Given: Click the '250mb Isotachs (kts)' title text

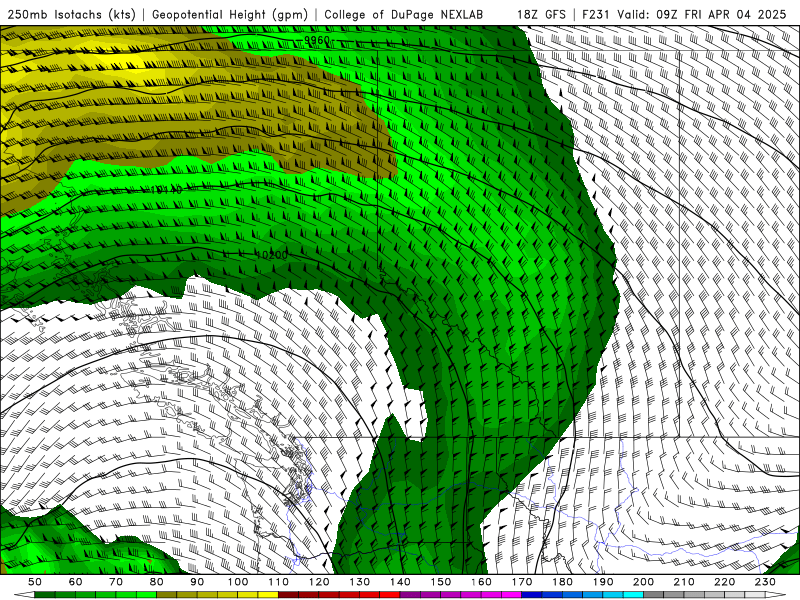Looking at the screenshot, I should pyautogui.click(x=72, y=15).
